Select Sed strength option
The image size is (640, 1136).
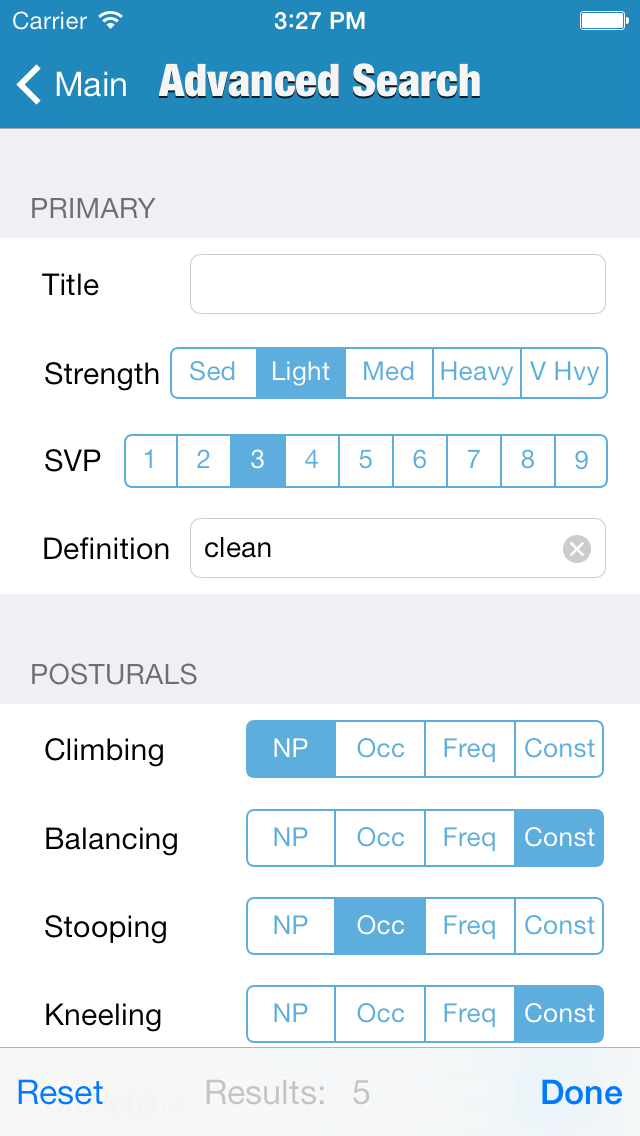coord(213,373)
